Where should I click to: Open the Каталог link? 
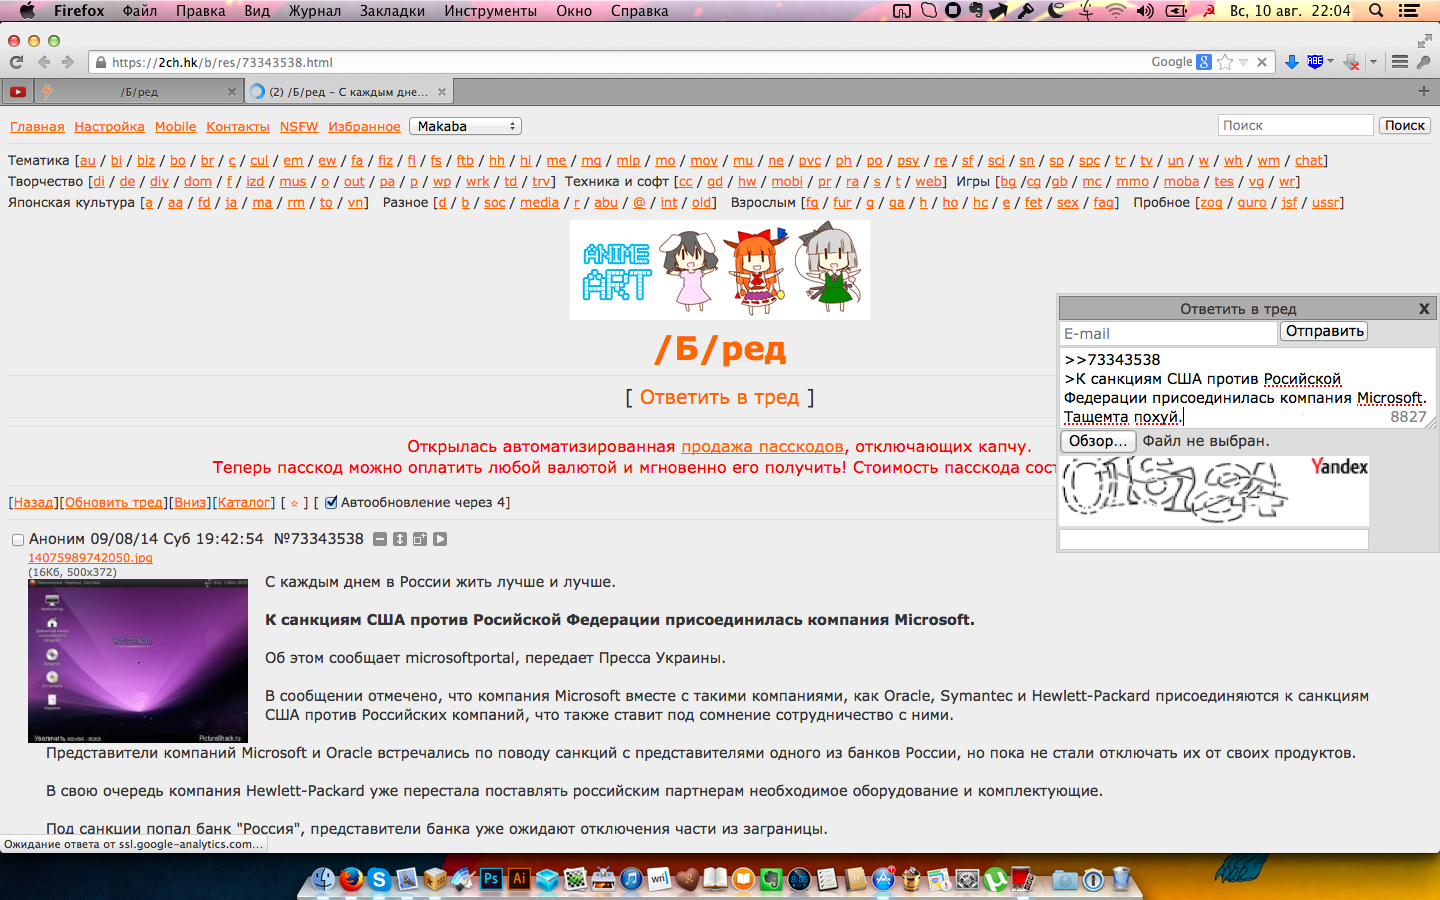pyautogui.click(x=244, y=503)
